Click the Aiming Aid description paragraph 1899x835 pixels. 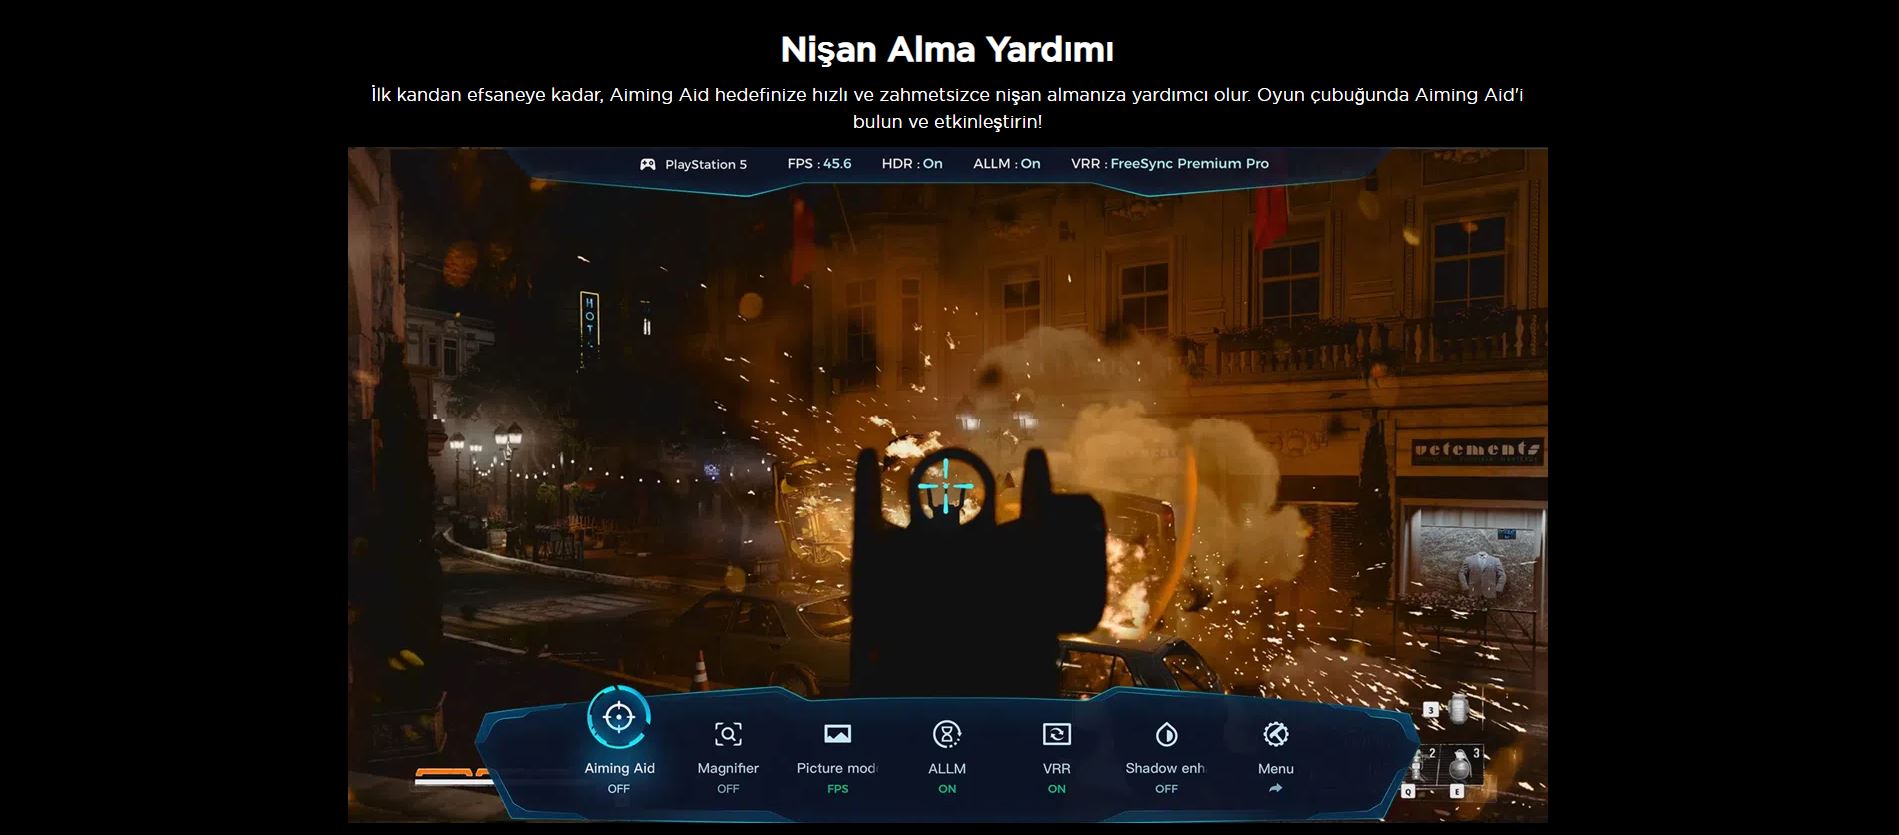tap(947, 108)
